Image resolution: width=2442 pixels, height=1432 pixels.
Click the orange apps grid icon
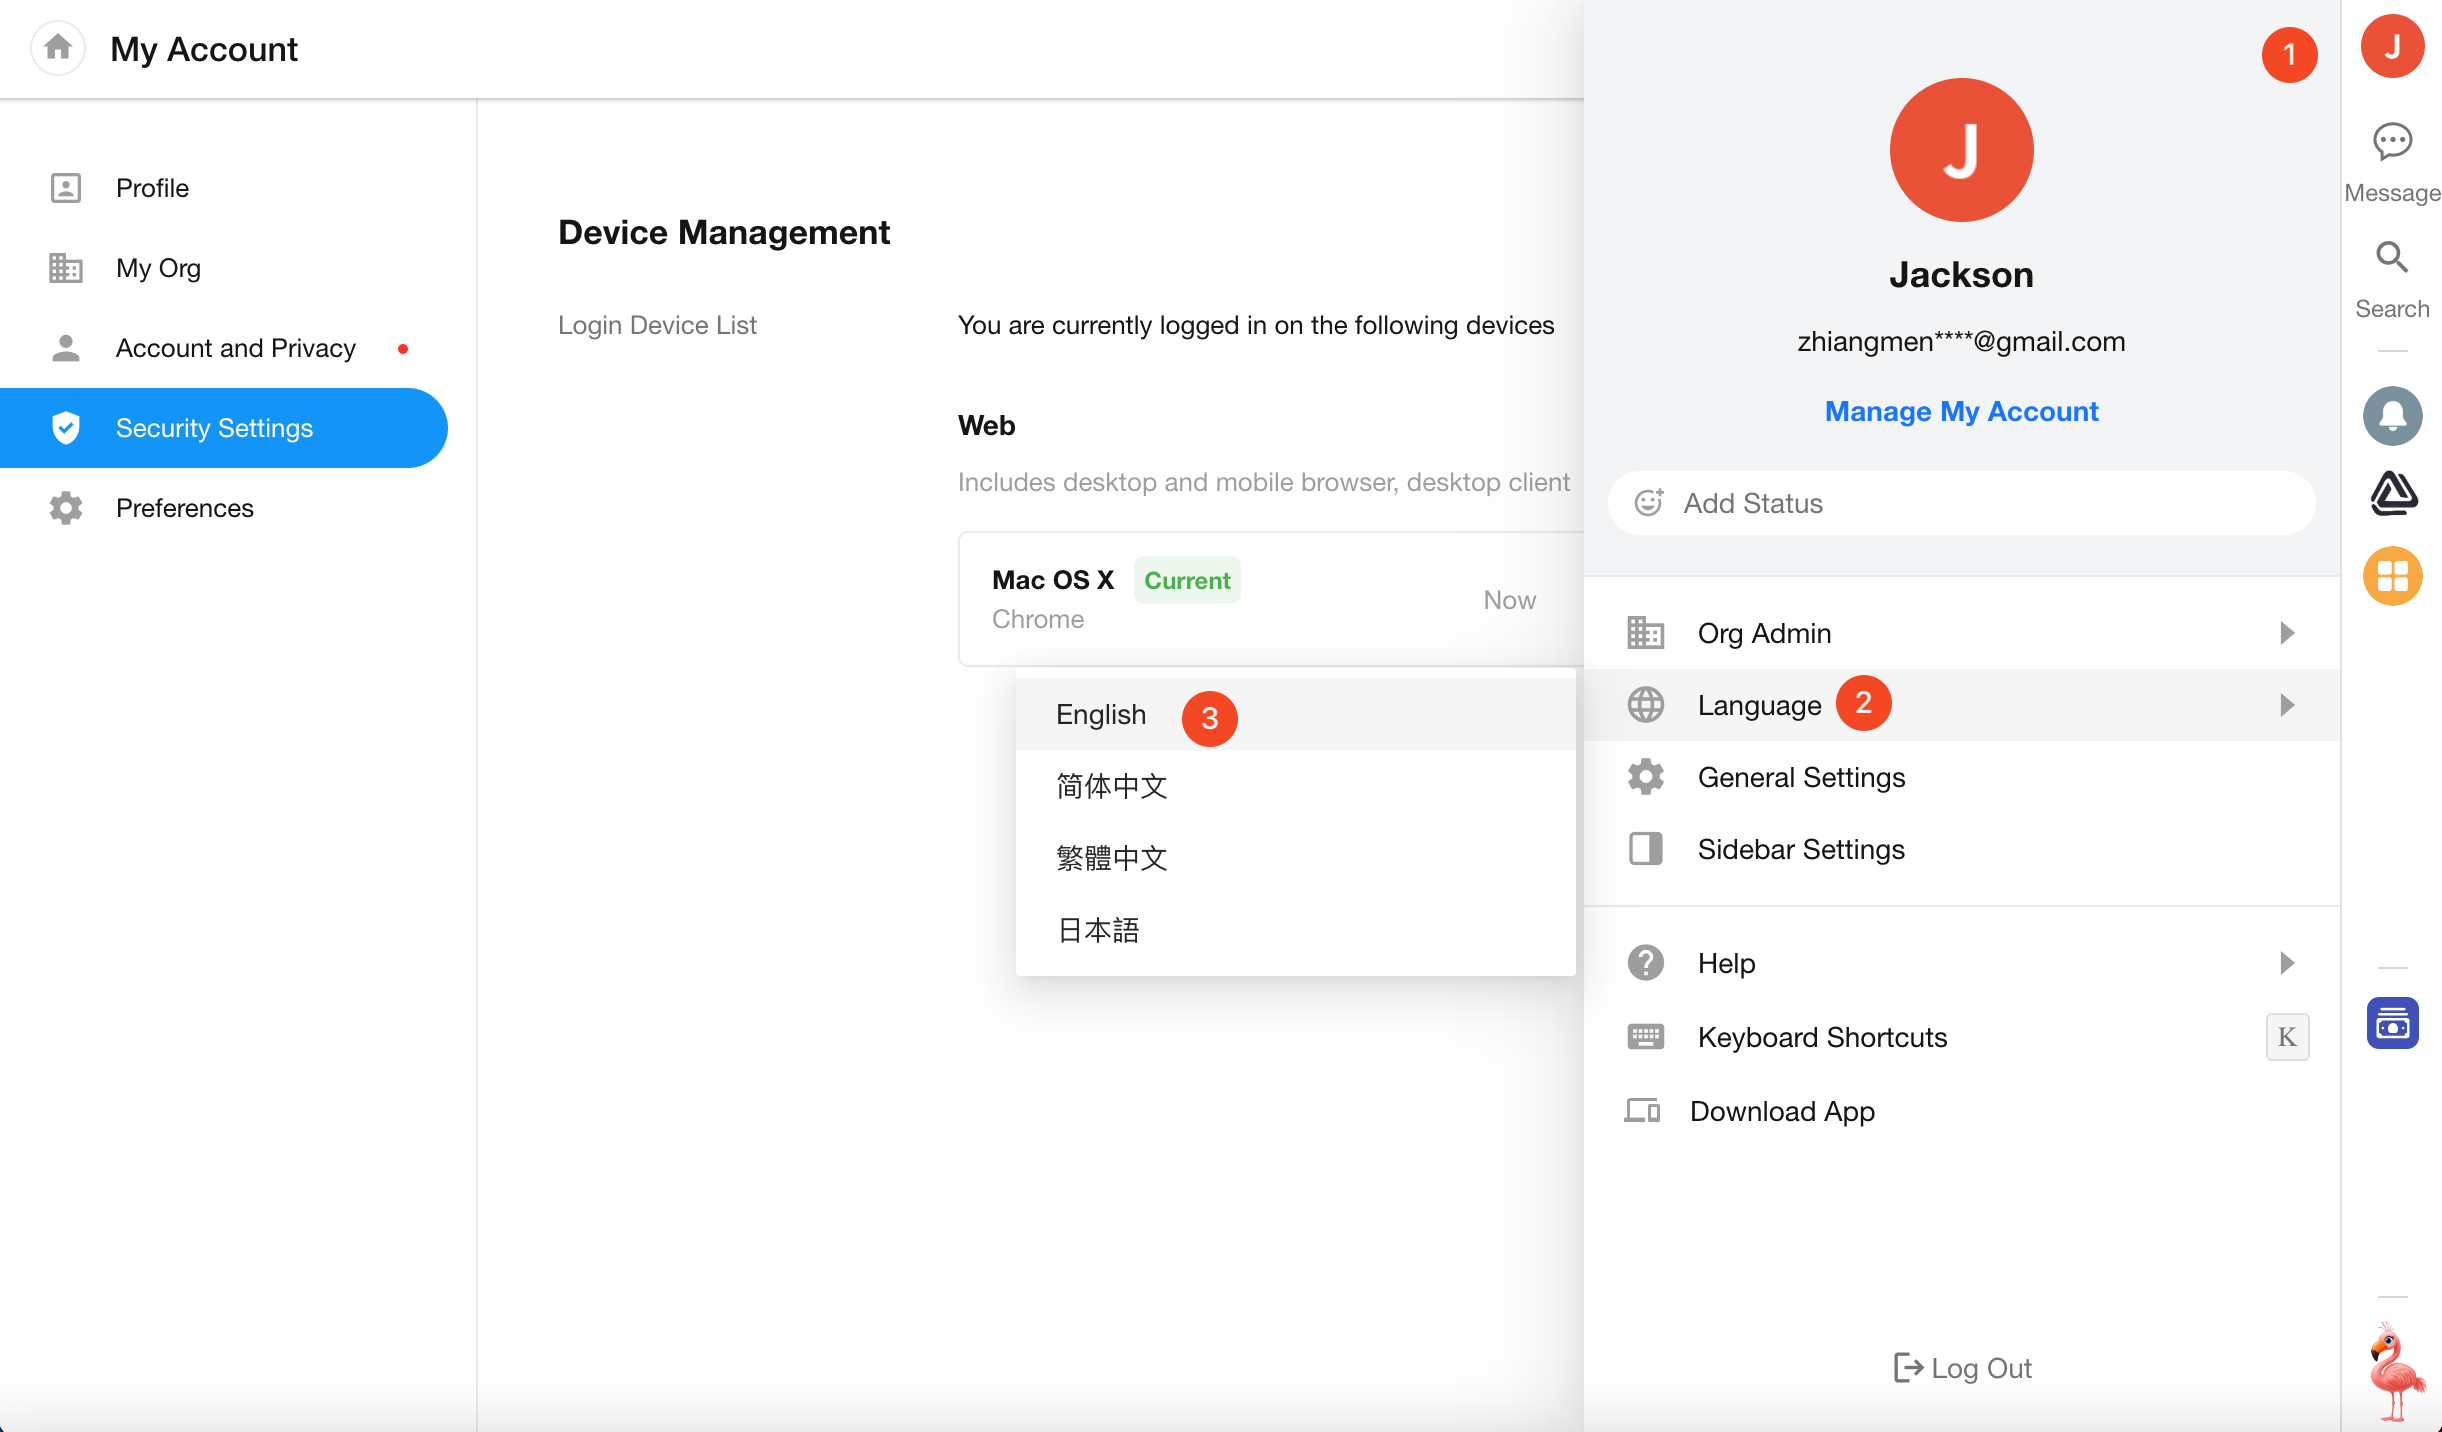click(2392, 576)
